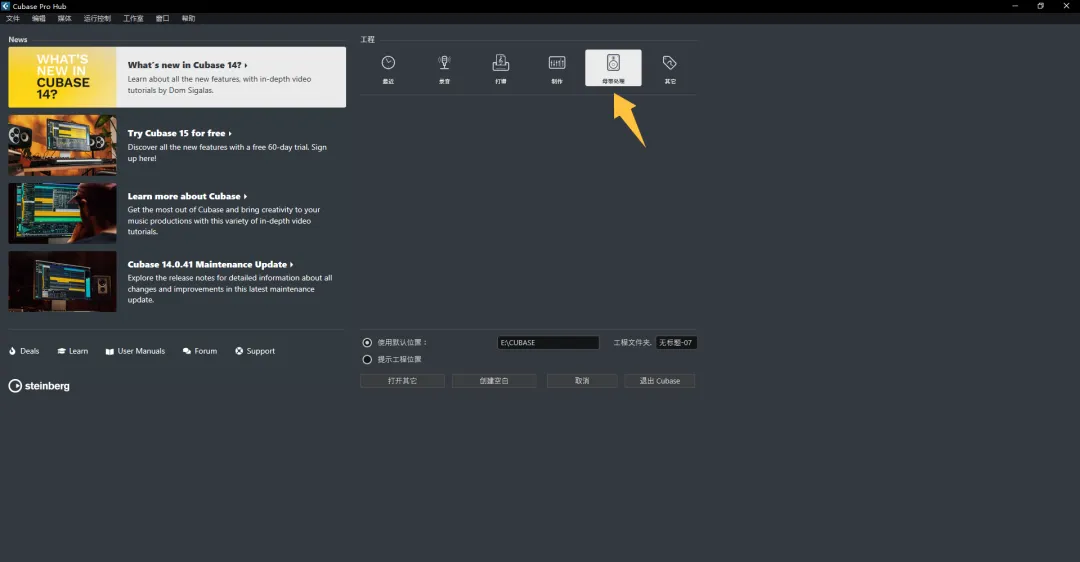Viewport: 1080px width, 562px height.
Task: Open the 文件 menu
Action: (x=13, y=19)
